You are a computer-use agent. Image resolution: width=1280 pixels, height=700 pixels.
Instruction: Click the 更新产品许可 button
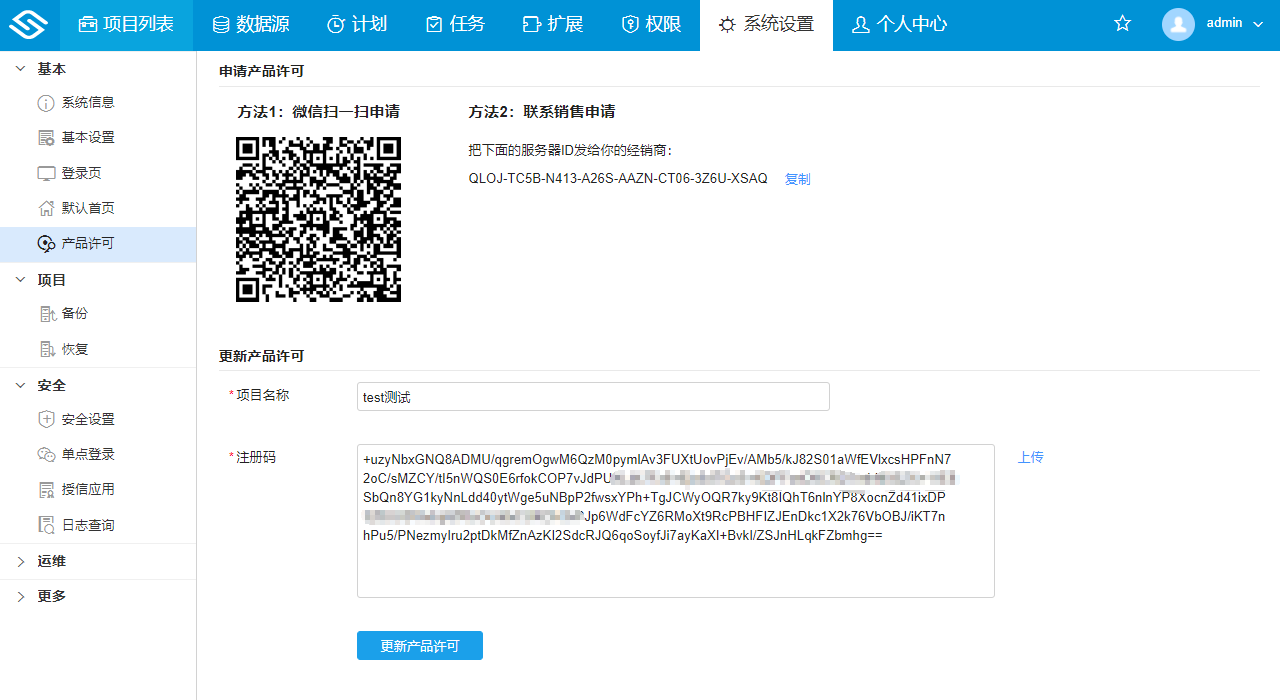pyautogui.click(x=419, y=646)
